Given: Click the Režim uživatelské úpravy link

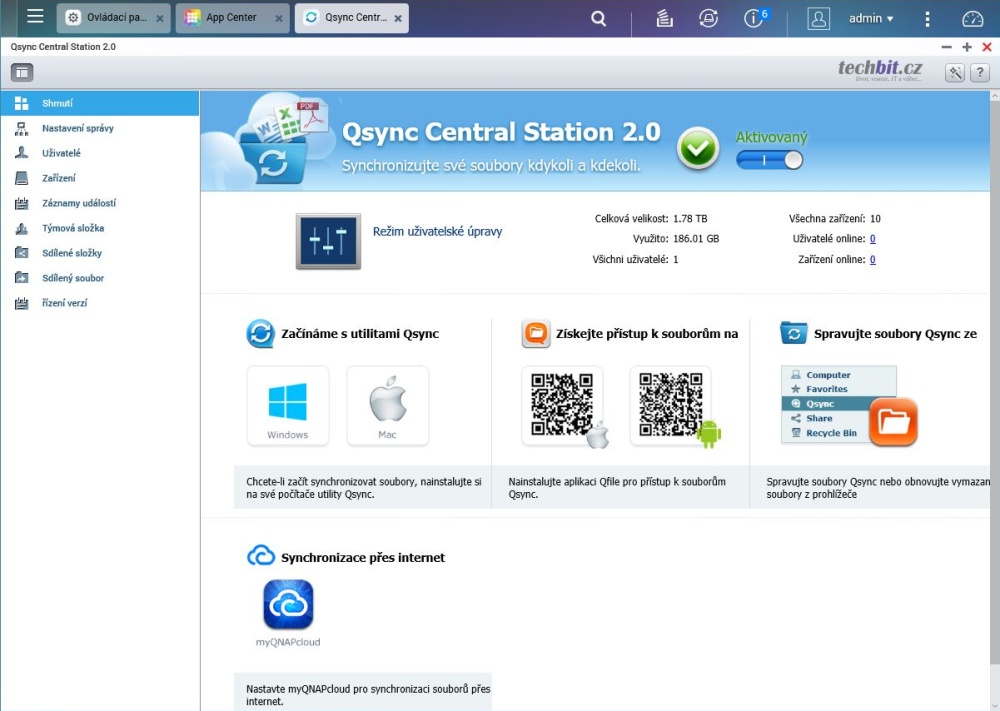Looking at the screenshot, I should (437, 231).
